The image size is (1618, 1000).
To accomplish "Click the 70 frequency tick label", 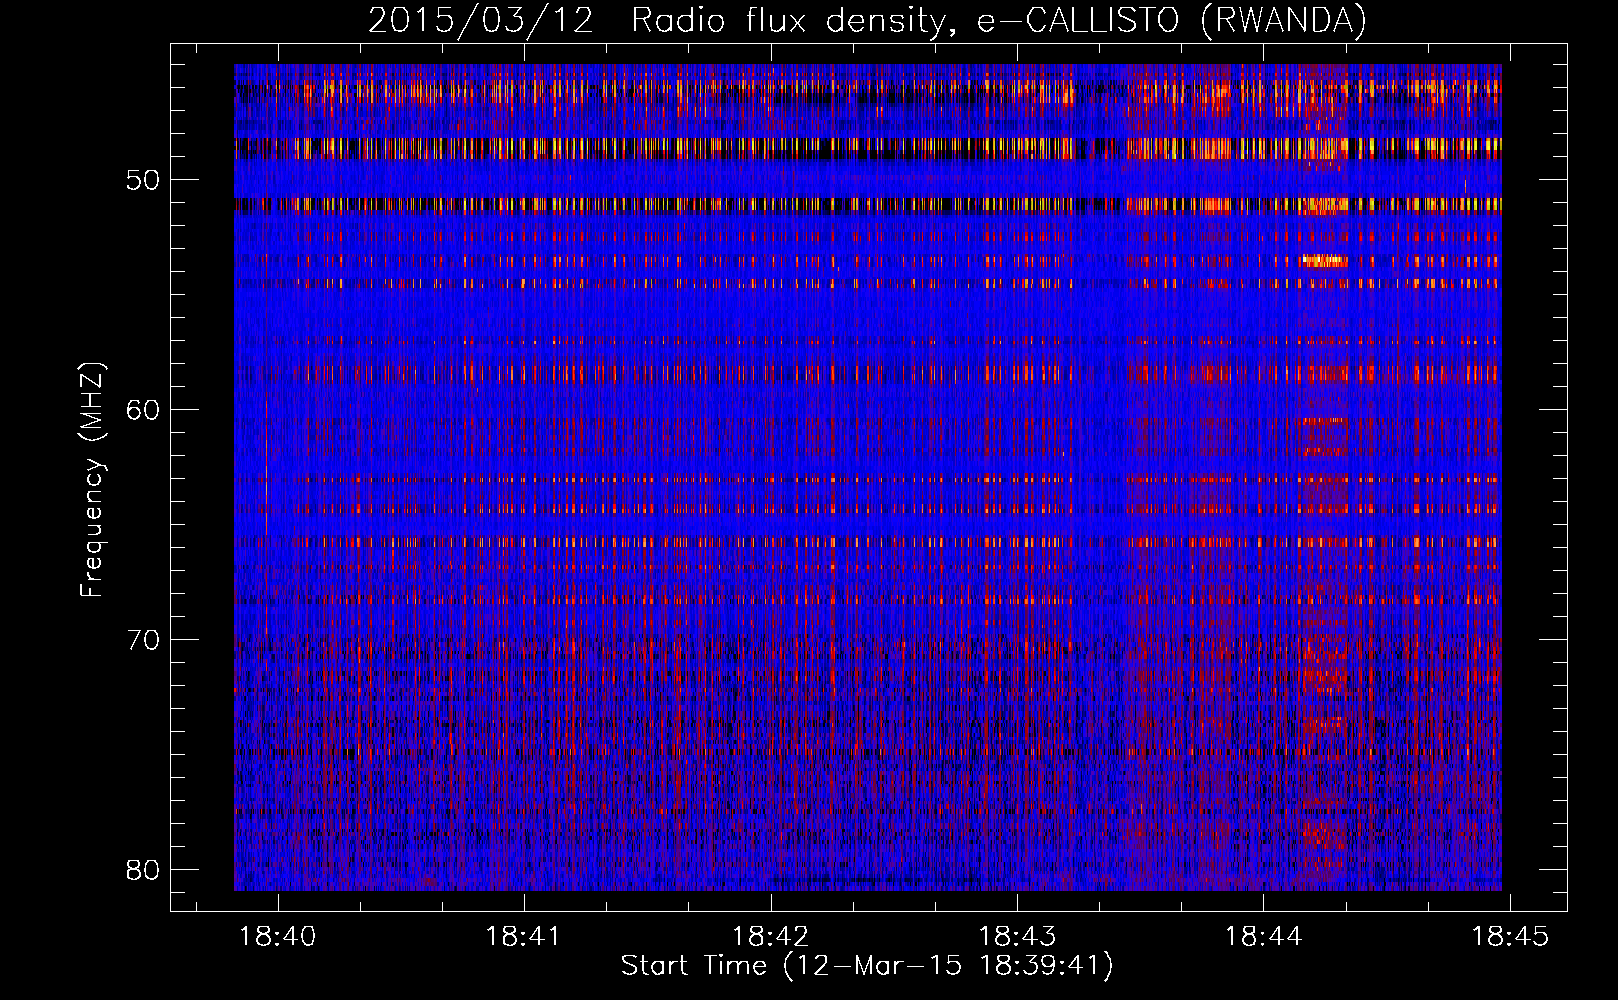I will [144, 640].
